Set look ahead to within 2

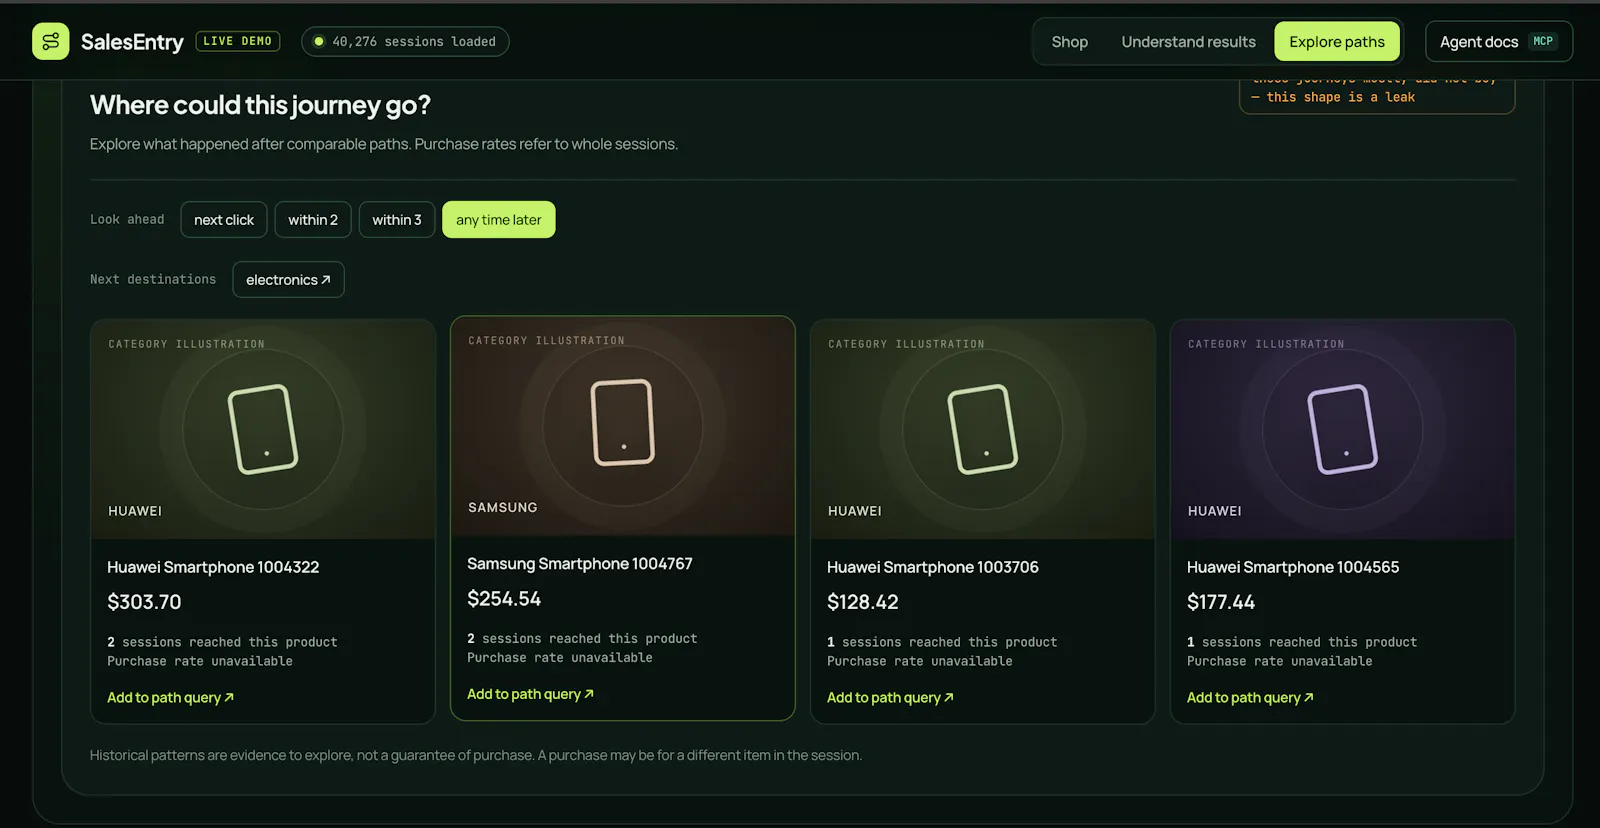click(x=313, y=220)
